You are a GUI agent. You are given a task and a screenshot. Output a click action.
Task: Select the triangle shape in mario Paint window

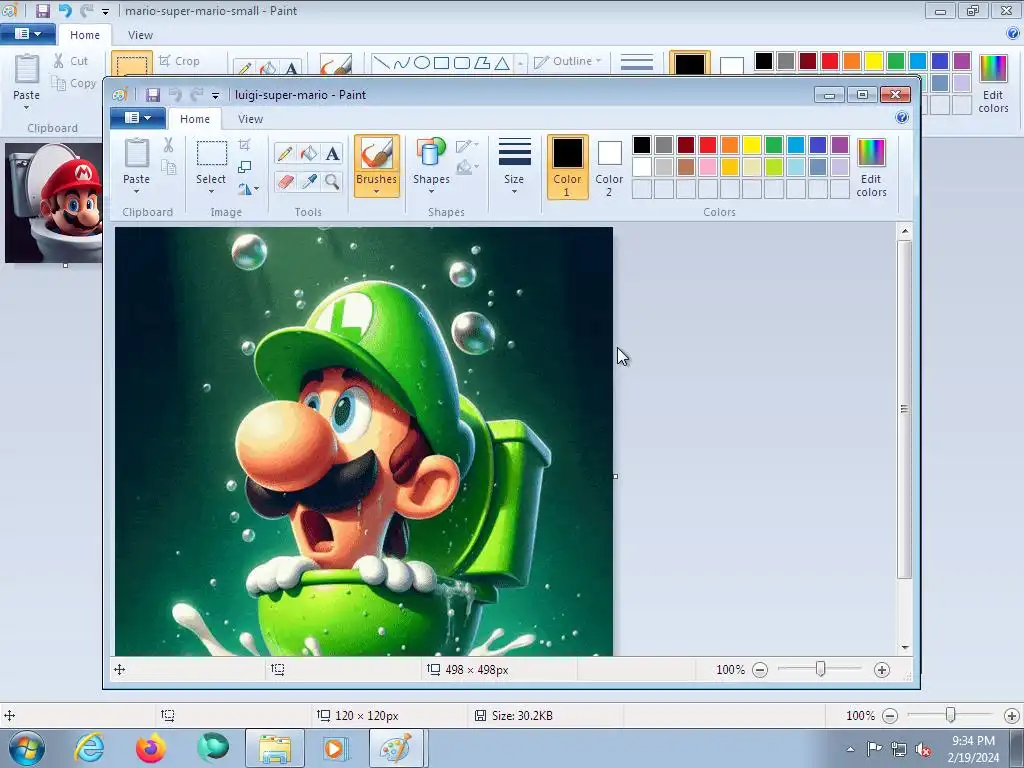coord(502,63)
